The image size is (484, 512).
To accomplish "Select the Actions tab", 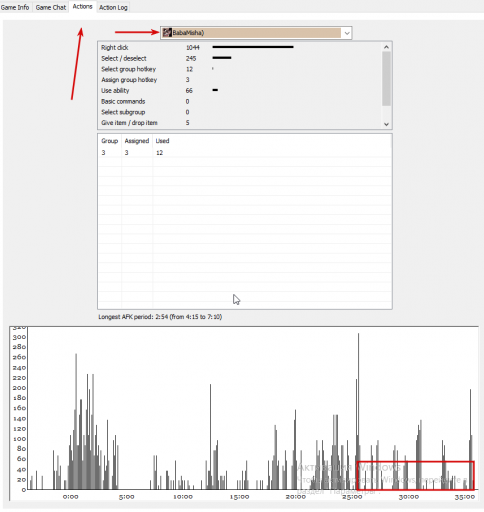I will click(82, 6).
